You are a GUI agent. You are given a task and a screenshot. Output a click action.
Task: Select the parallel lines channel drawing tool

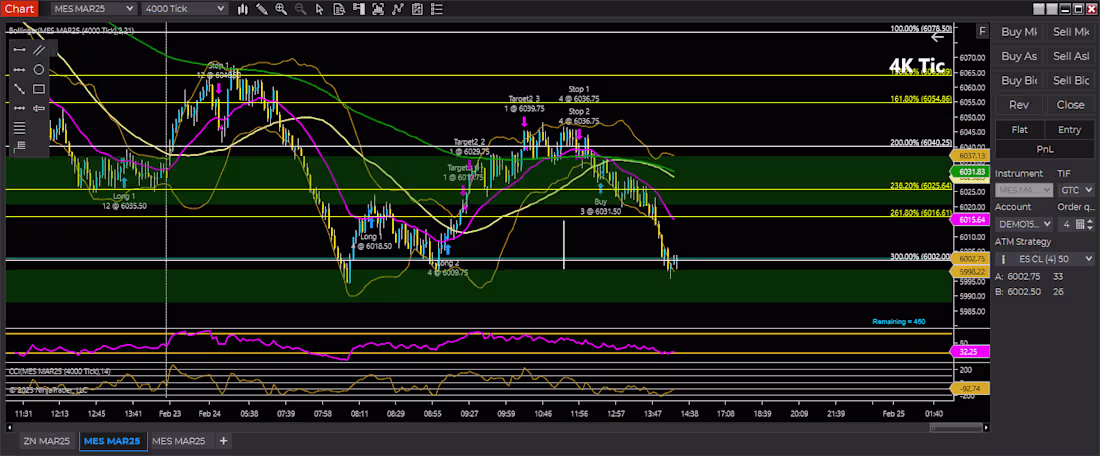click(x=39, y=50)
